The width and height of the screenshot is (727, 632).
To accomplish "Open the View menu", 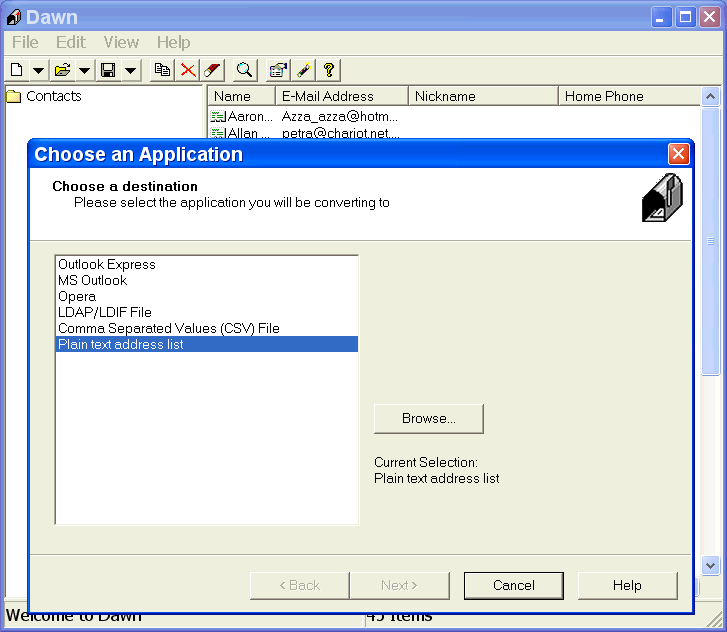I will click(121, 42).
